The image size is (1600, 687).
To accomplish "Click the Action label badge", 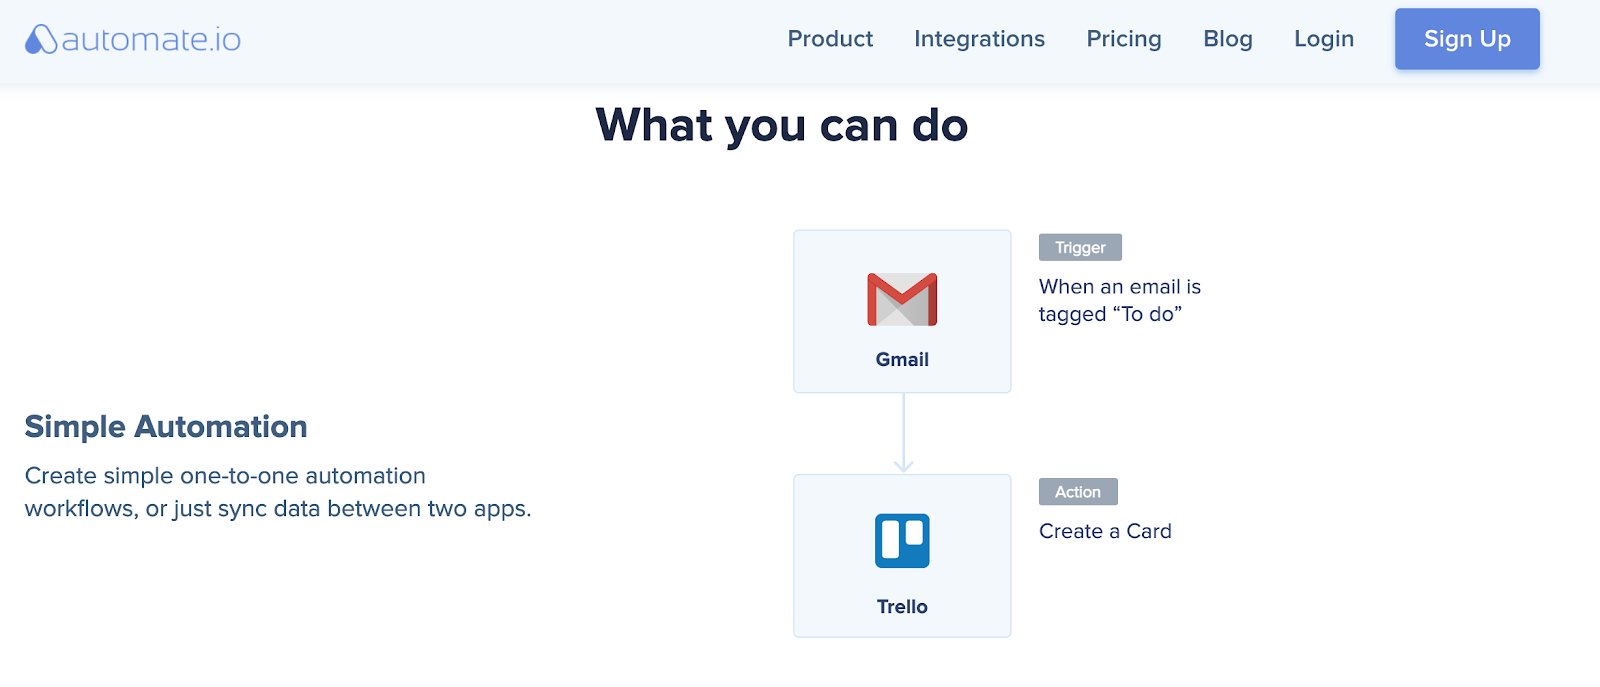I will tap(1078, 492).
